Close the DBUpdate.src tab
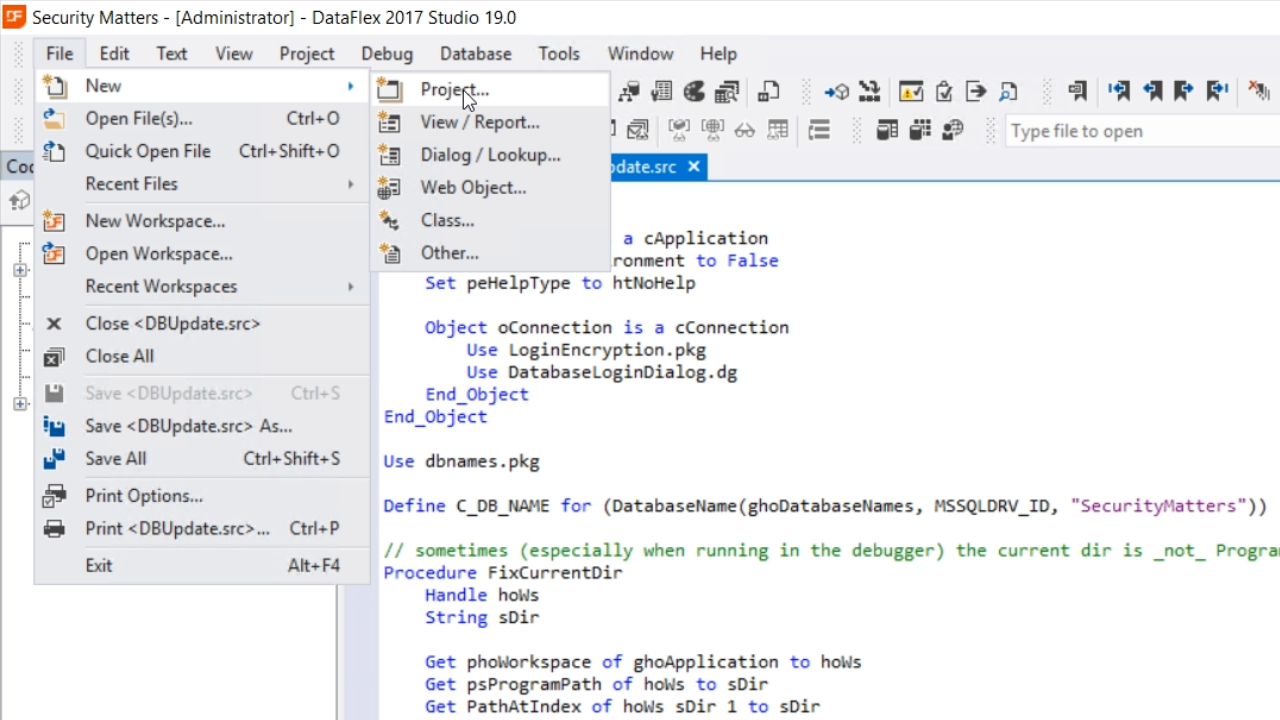This screenshot has width=1280, height=720. point(694,167)
